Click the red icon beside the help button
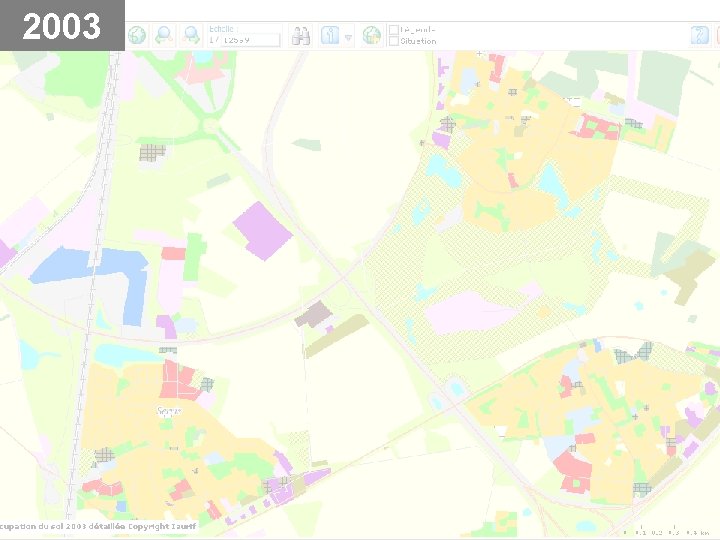 (717, 35)
